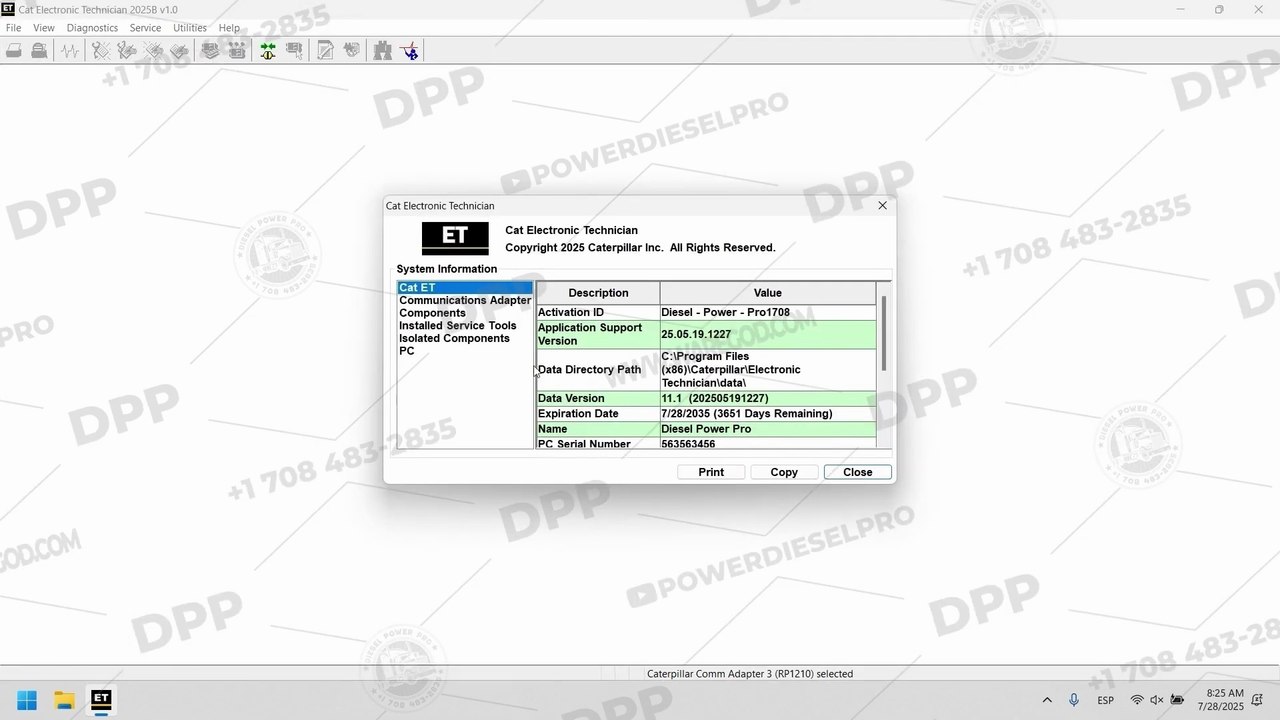Show hidden tray icons chevron

pyautogui.click(x=1047, y=700)
